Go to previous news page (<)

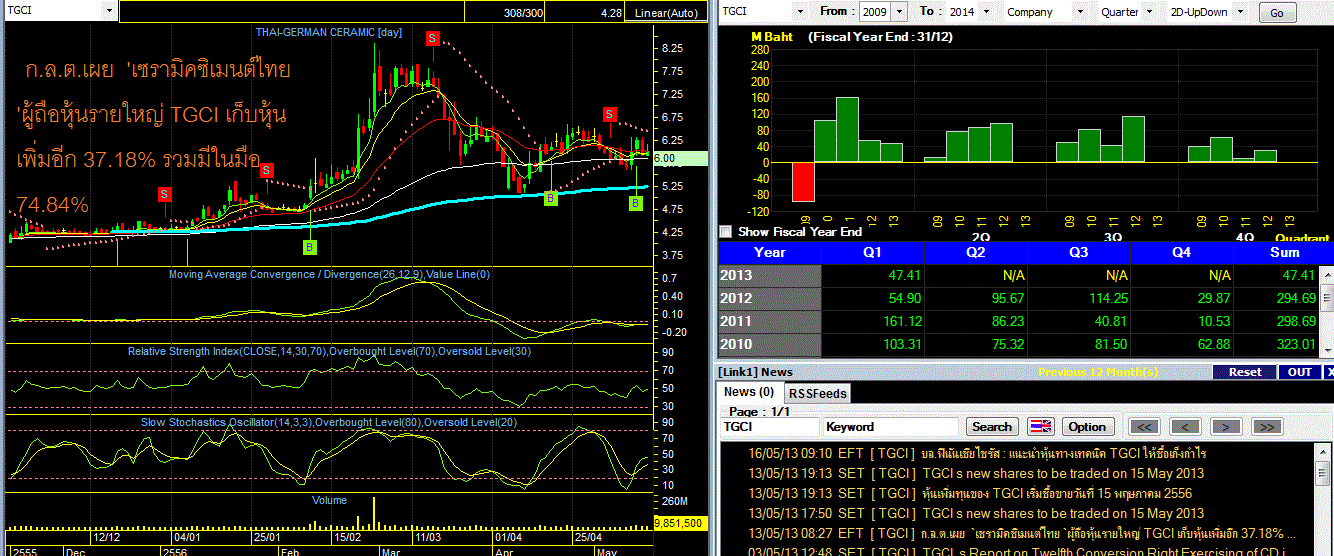pyautogui.click(x=1185, y=426)
